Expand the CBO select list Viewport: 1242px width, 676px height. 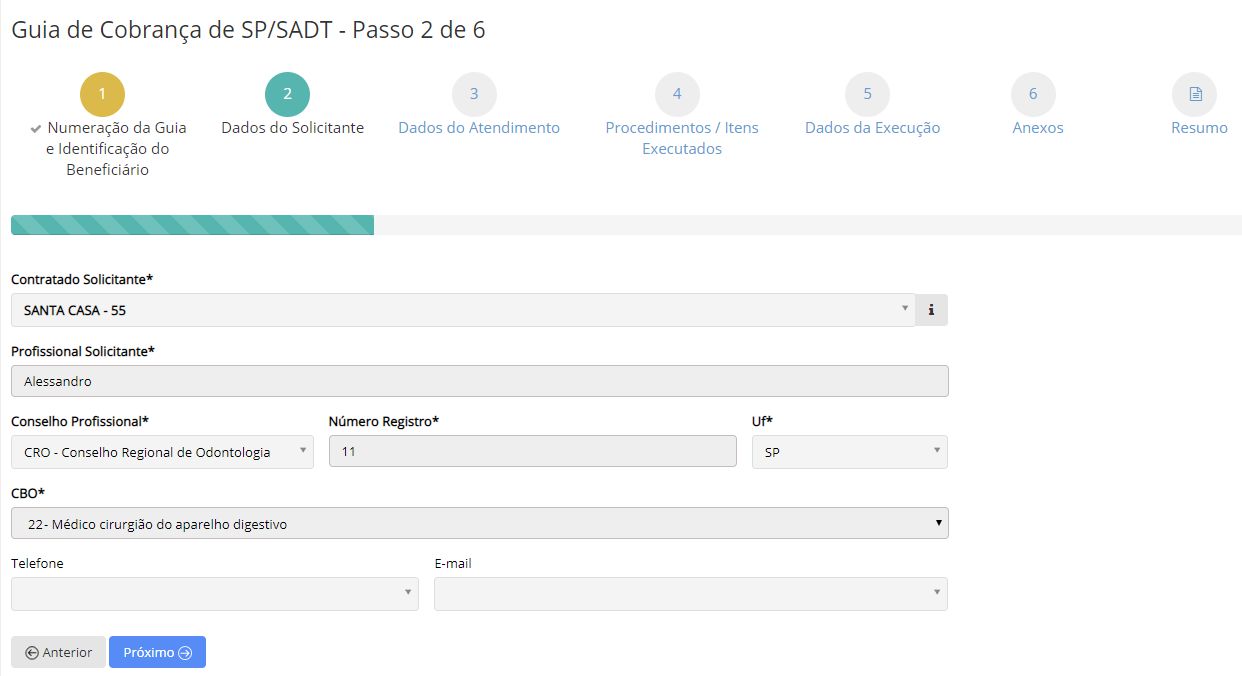(480, 523)
